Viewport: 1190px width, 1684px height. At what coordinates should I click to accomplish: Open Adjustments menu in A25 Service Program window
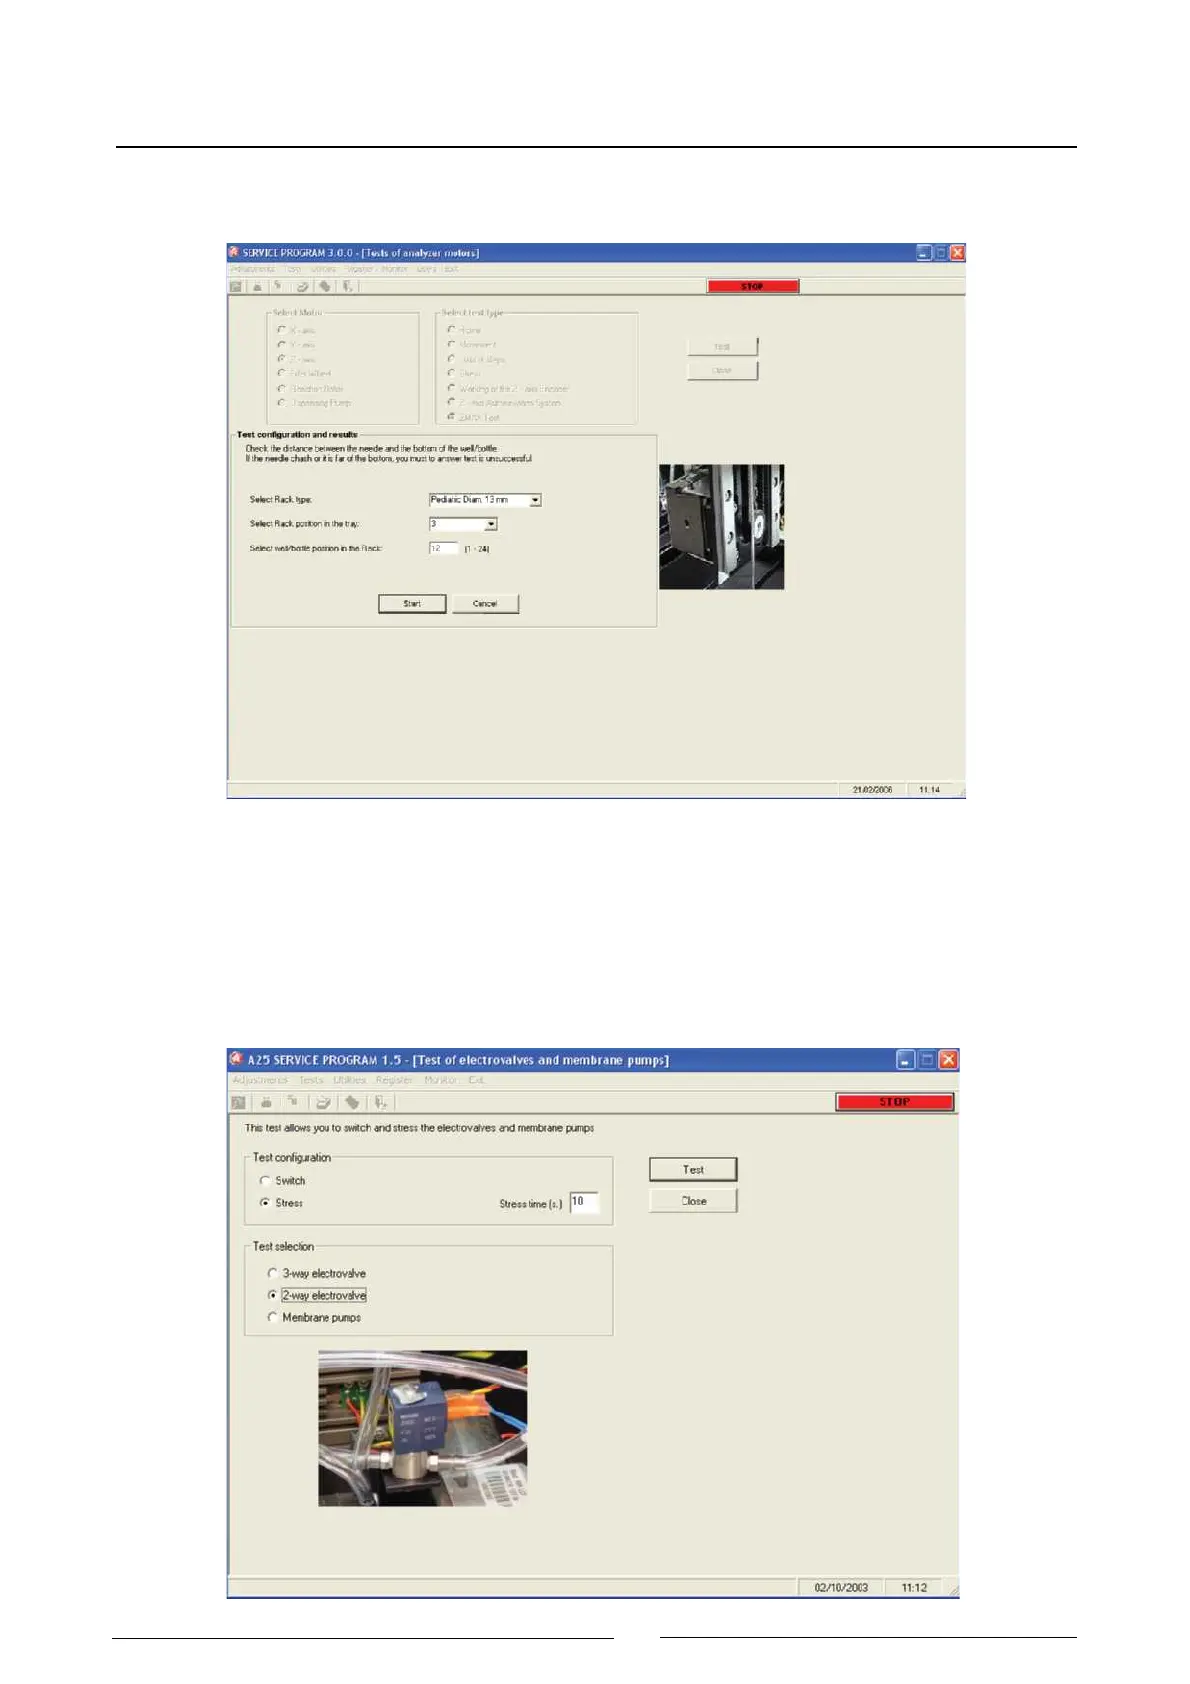260,1080
